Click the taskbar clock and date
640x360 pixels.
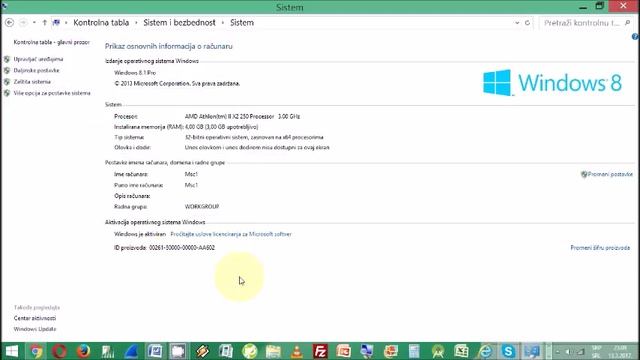[620, 351]
